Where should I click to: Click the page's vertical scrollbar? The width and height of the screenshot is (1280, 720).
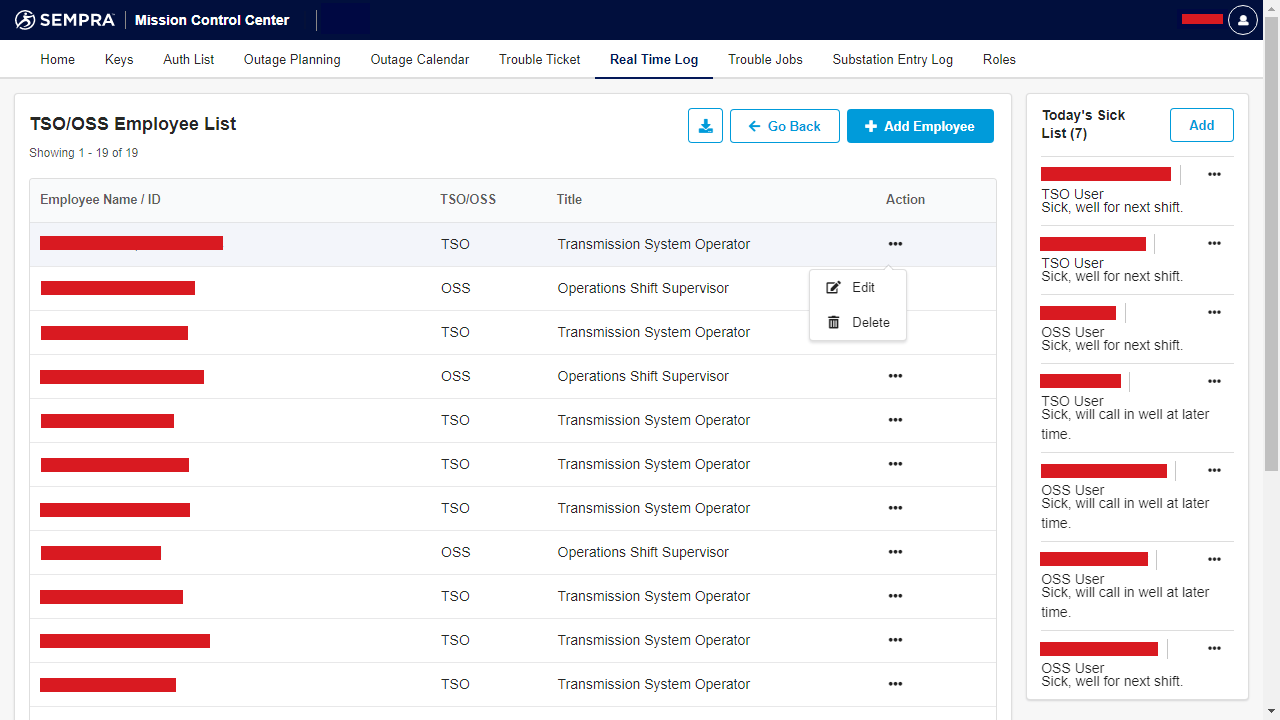click(x=1272, y=250)
